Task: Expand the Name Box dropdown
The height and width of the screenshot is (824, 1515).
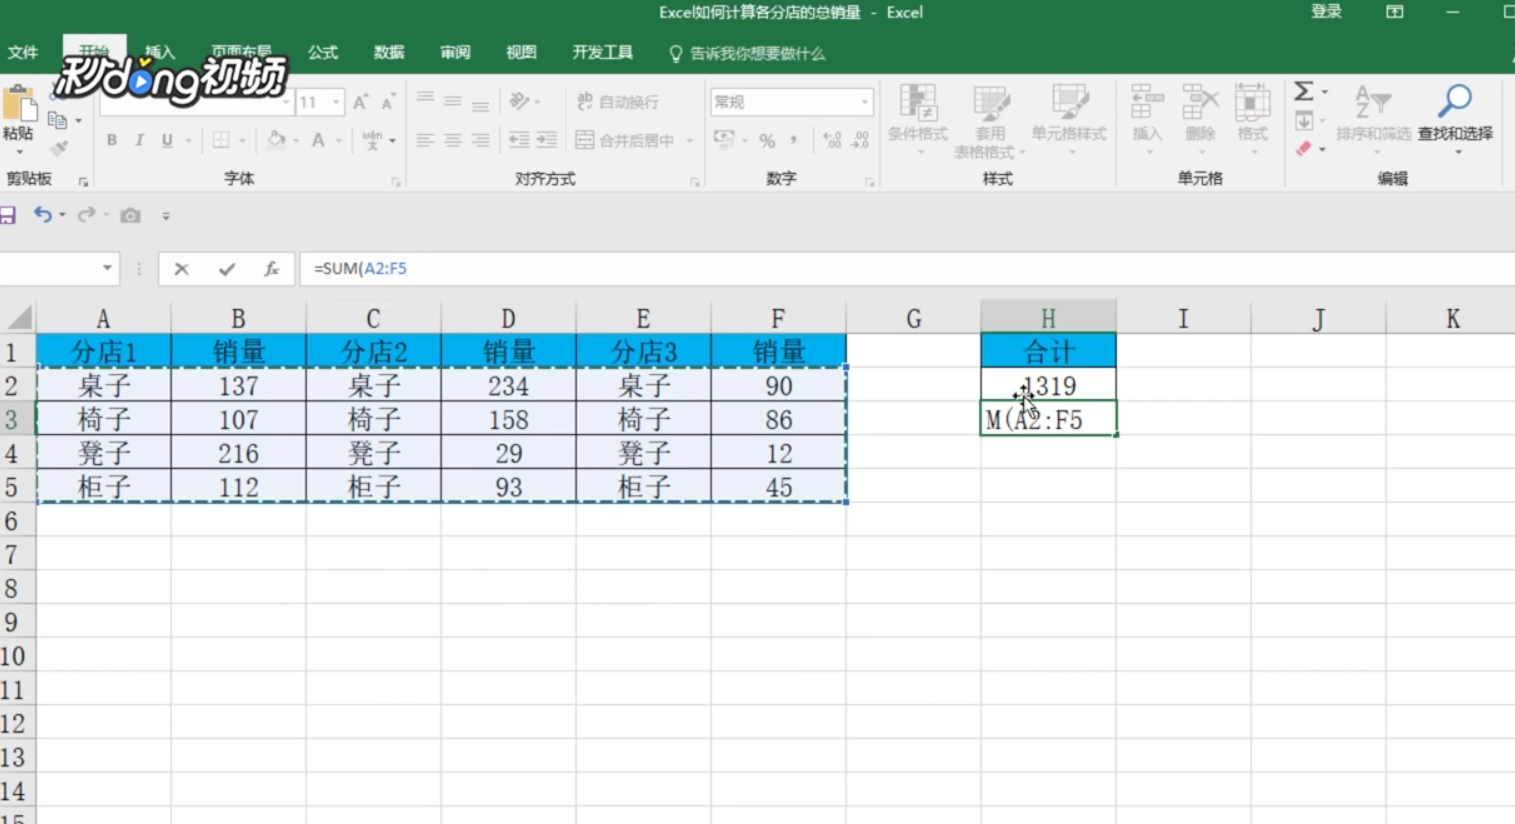Action: click(107, 269)
